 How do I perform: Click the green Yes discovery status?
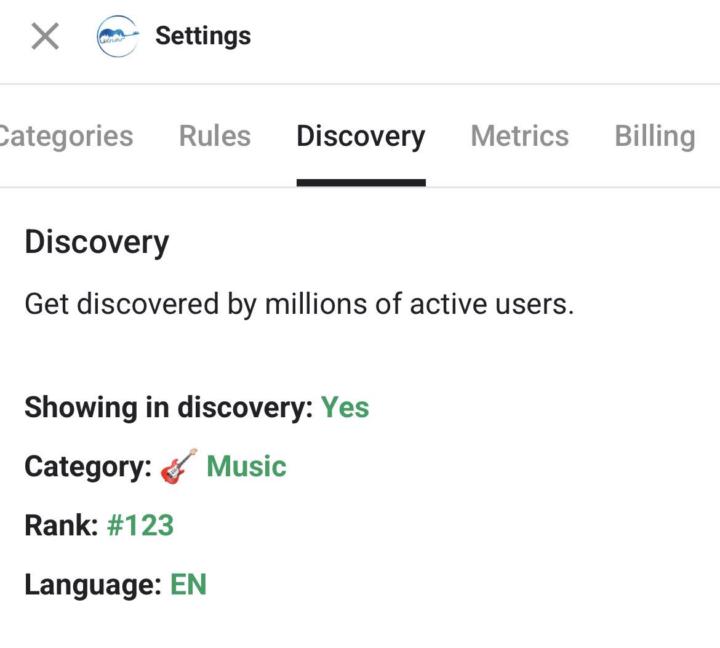coord(345,408)
